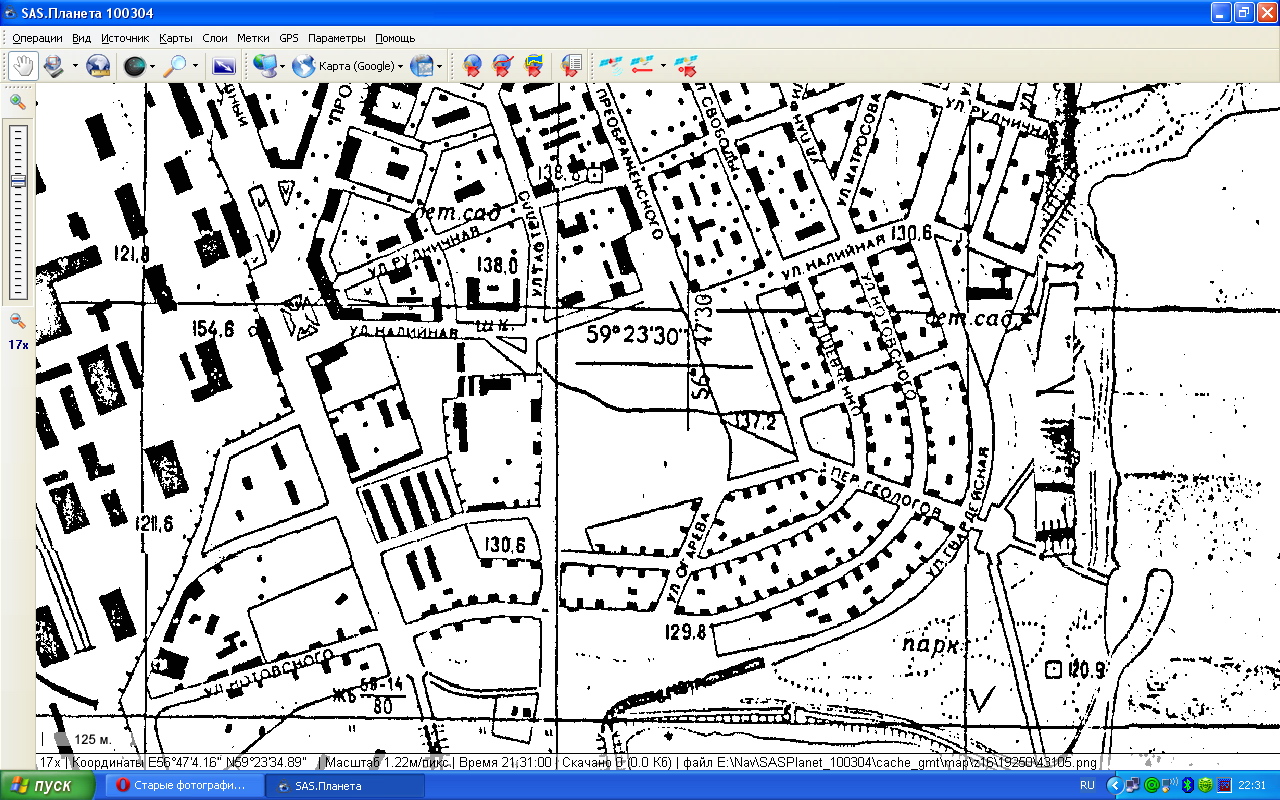Click the vertical zoom level slider handle
1280x800 pixels.
(x=18, y=181)
